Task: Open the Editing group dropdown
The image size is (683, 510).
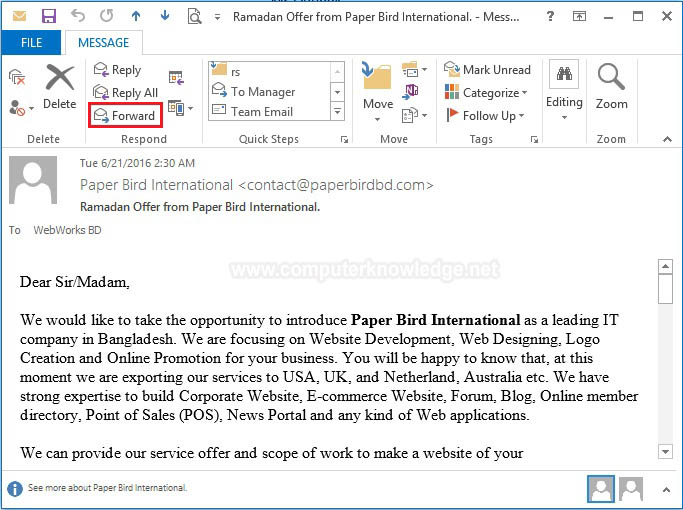Action: point(564,91)
